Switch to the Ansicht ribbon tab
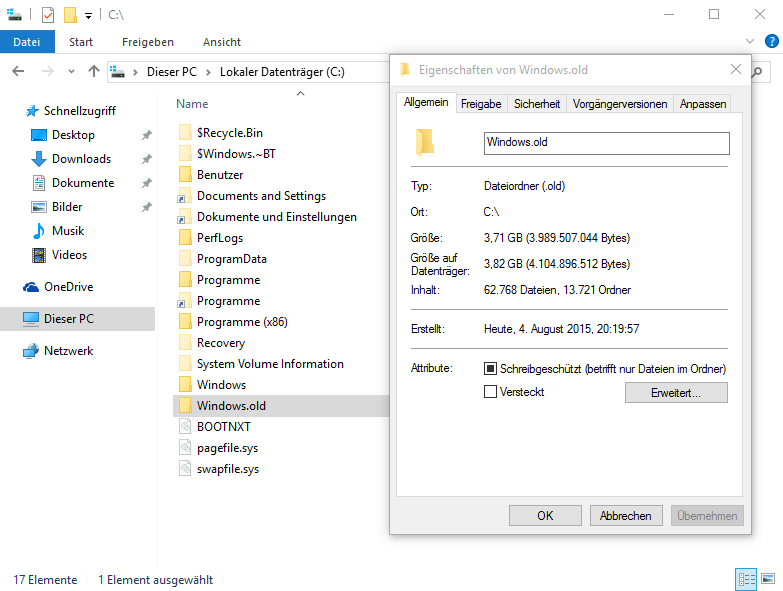Image resolution: width=783 pixels, height=591 pixels. point(222,42)
